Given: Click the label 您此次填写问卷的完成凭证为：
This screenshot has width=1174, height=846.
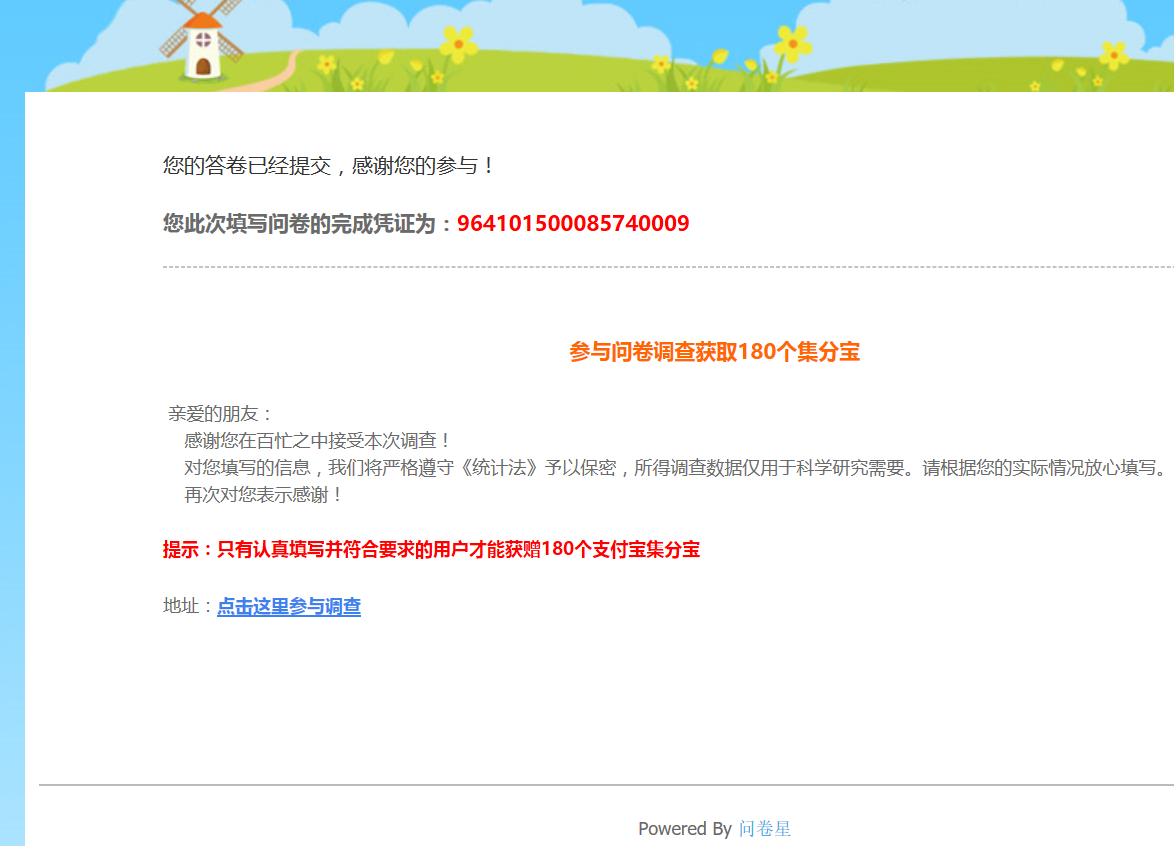Looking at the screenshot, I should [x=309, y=224].
